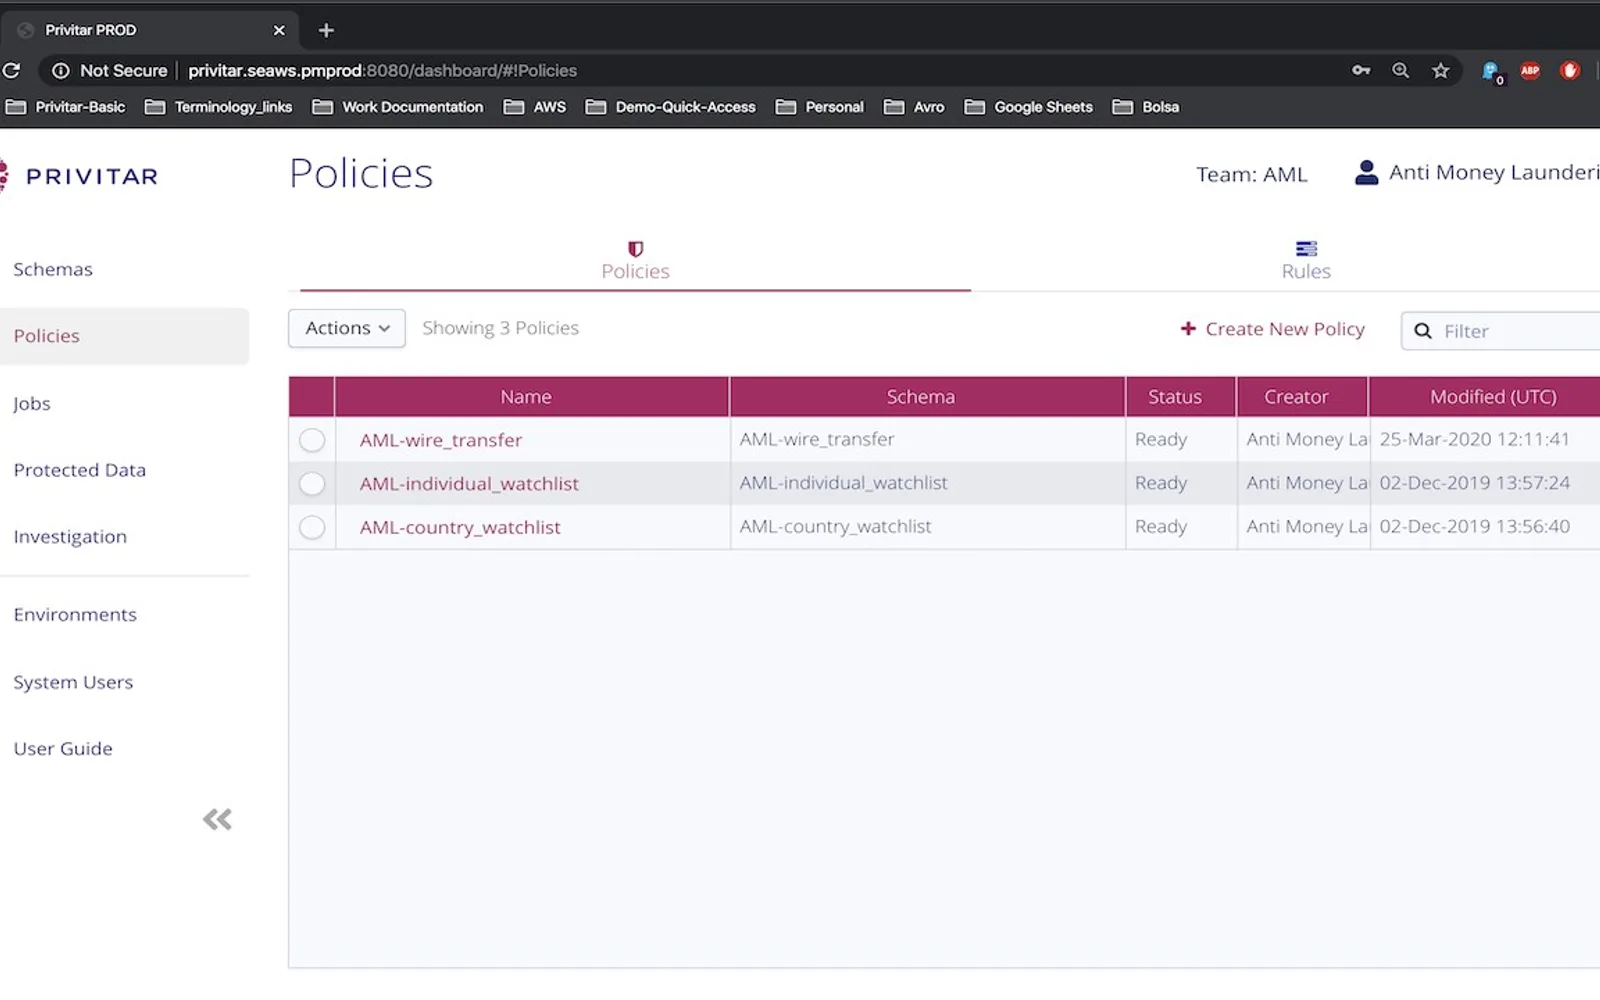Click the zoom magnifier icon in address bar
Image resolution: width=1600 pixels, height=1000 pixels.
(x=1401, y=70)
